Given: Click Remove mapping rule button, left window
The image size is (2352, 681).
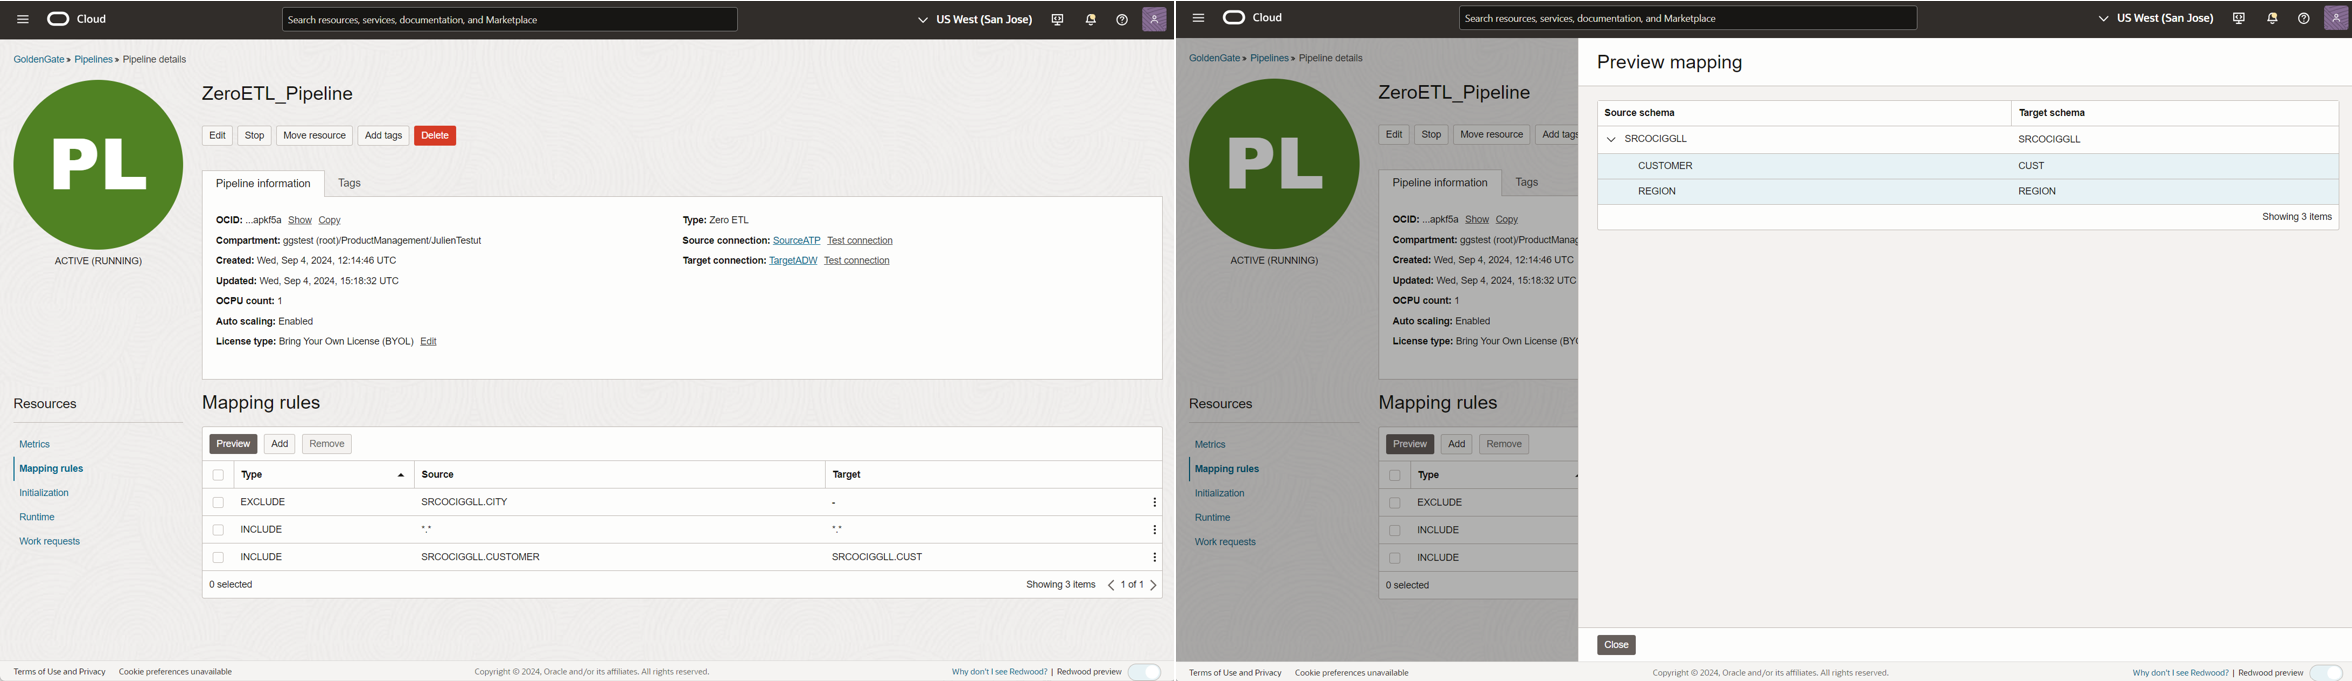Looking at the screenshot, I should [327, 444].
